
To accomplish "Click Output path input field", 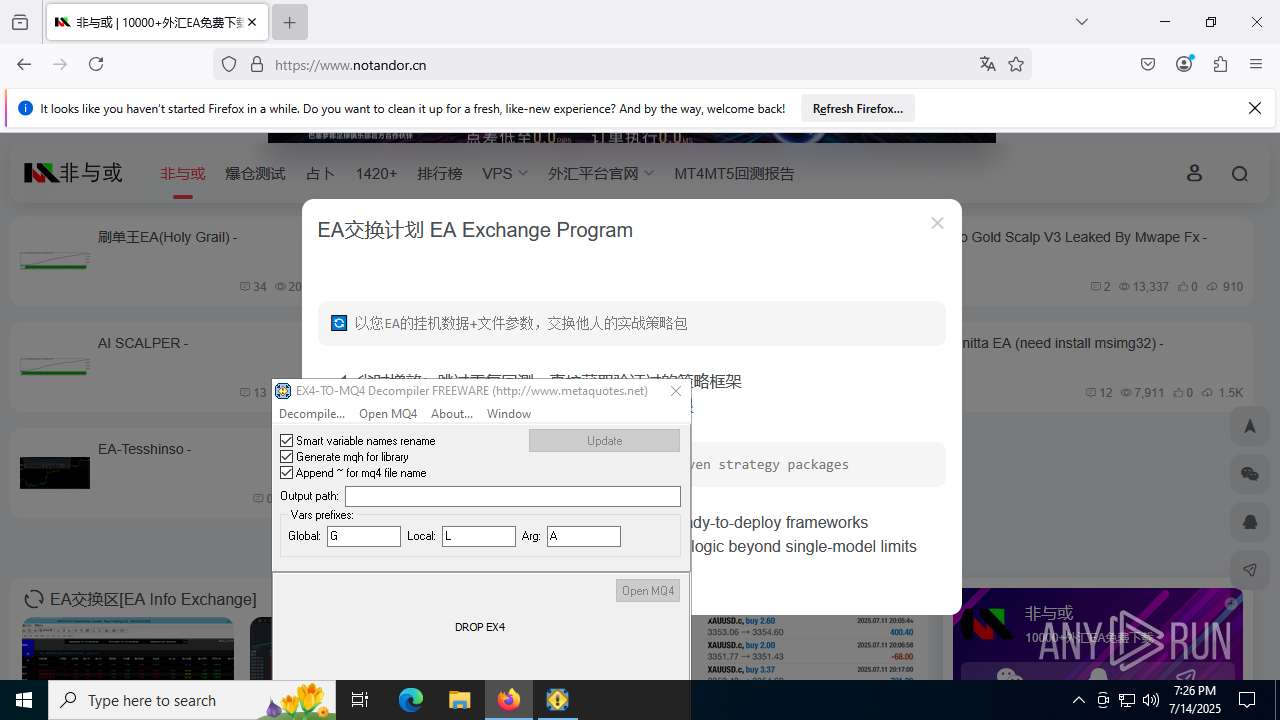I will click(x=513, y=496).
